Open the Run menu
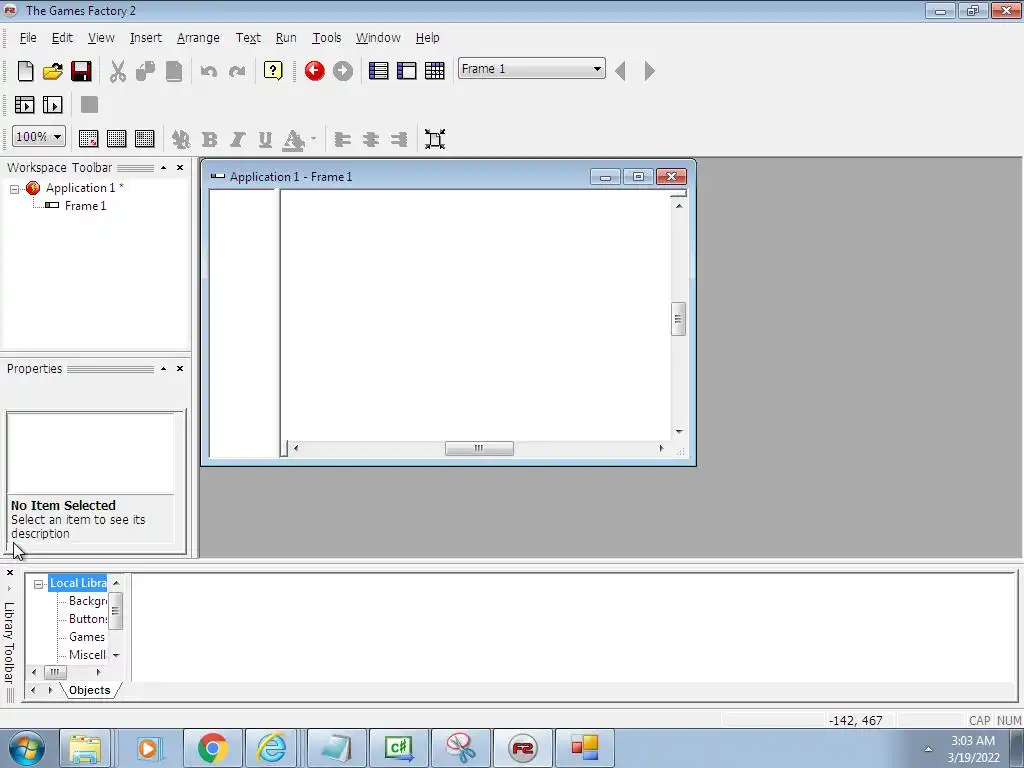 pyautogui.click(x=286, y=38)
